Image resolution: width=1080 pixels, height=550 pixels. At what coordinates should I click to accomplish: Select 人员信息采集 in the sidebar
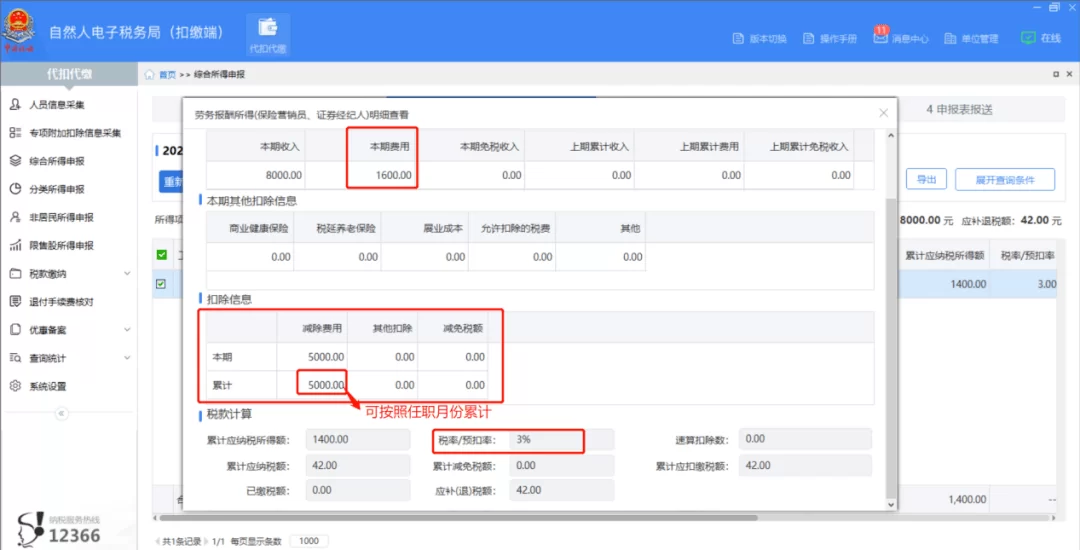coord(57,105)
